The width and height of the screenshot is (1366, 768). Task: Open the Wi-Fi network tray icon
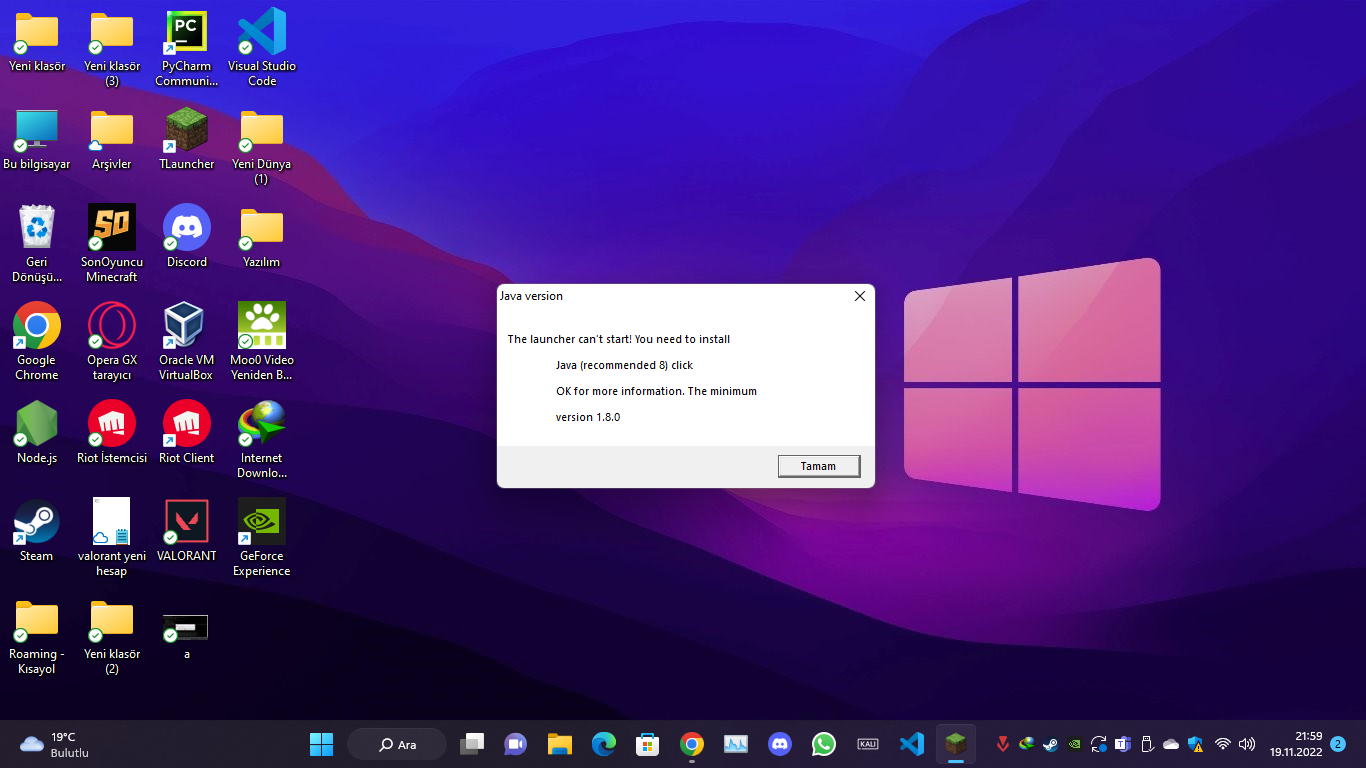click(x=1222, y=744)
